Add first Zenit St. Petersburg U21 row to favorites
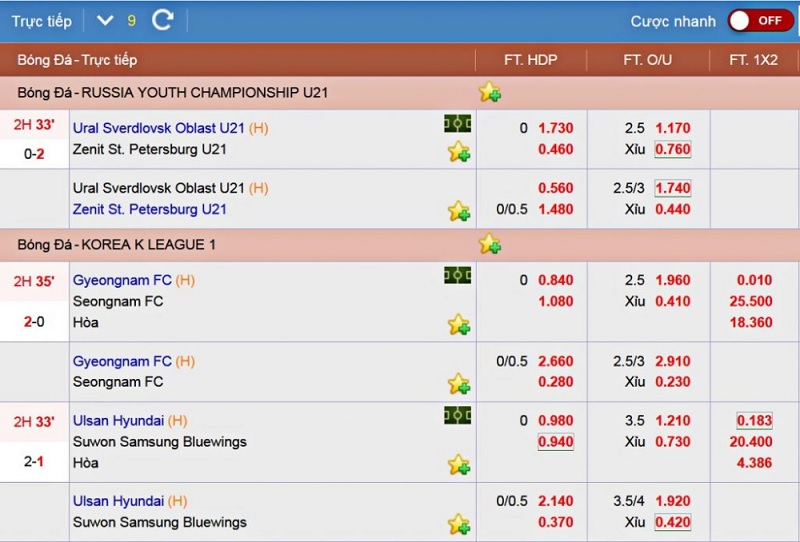 click(x=459, y=152)
